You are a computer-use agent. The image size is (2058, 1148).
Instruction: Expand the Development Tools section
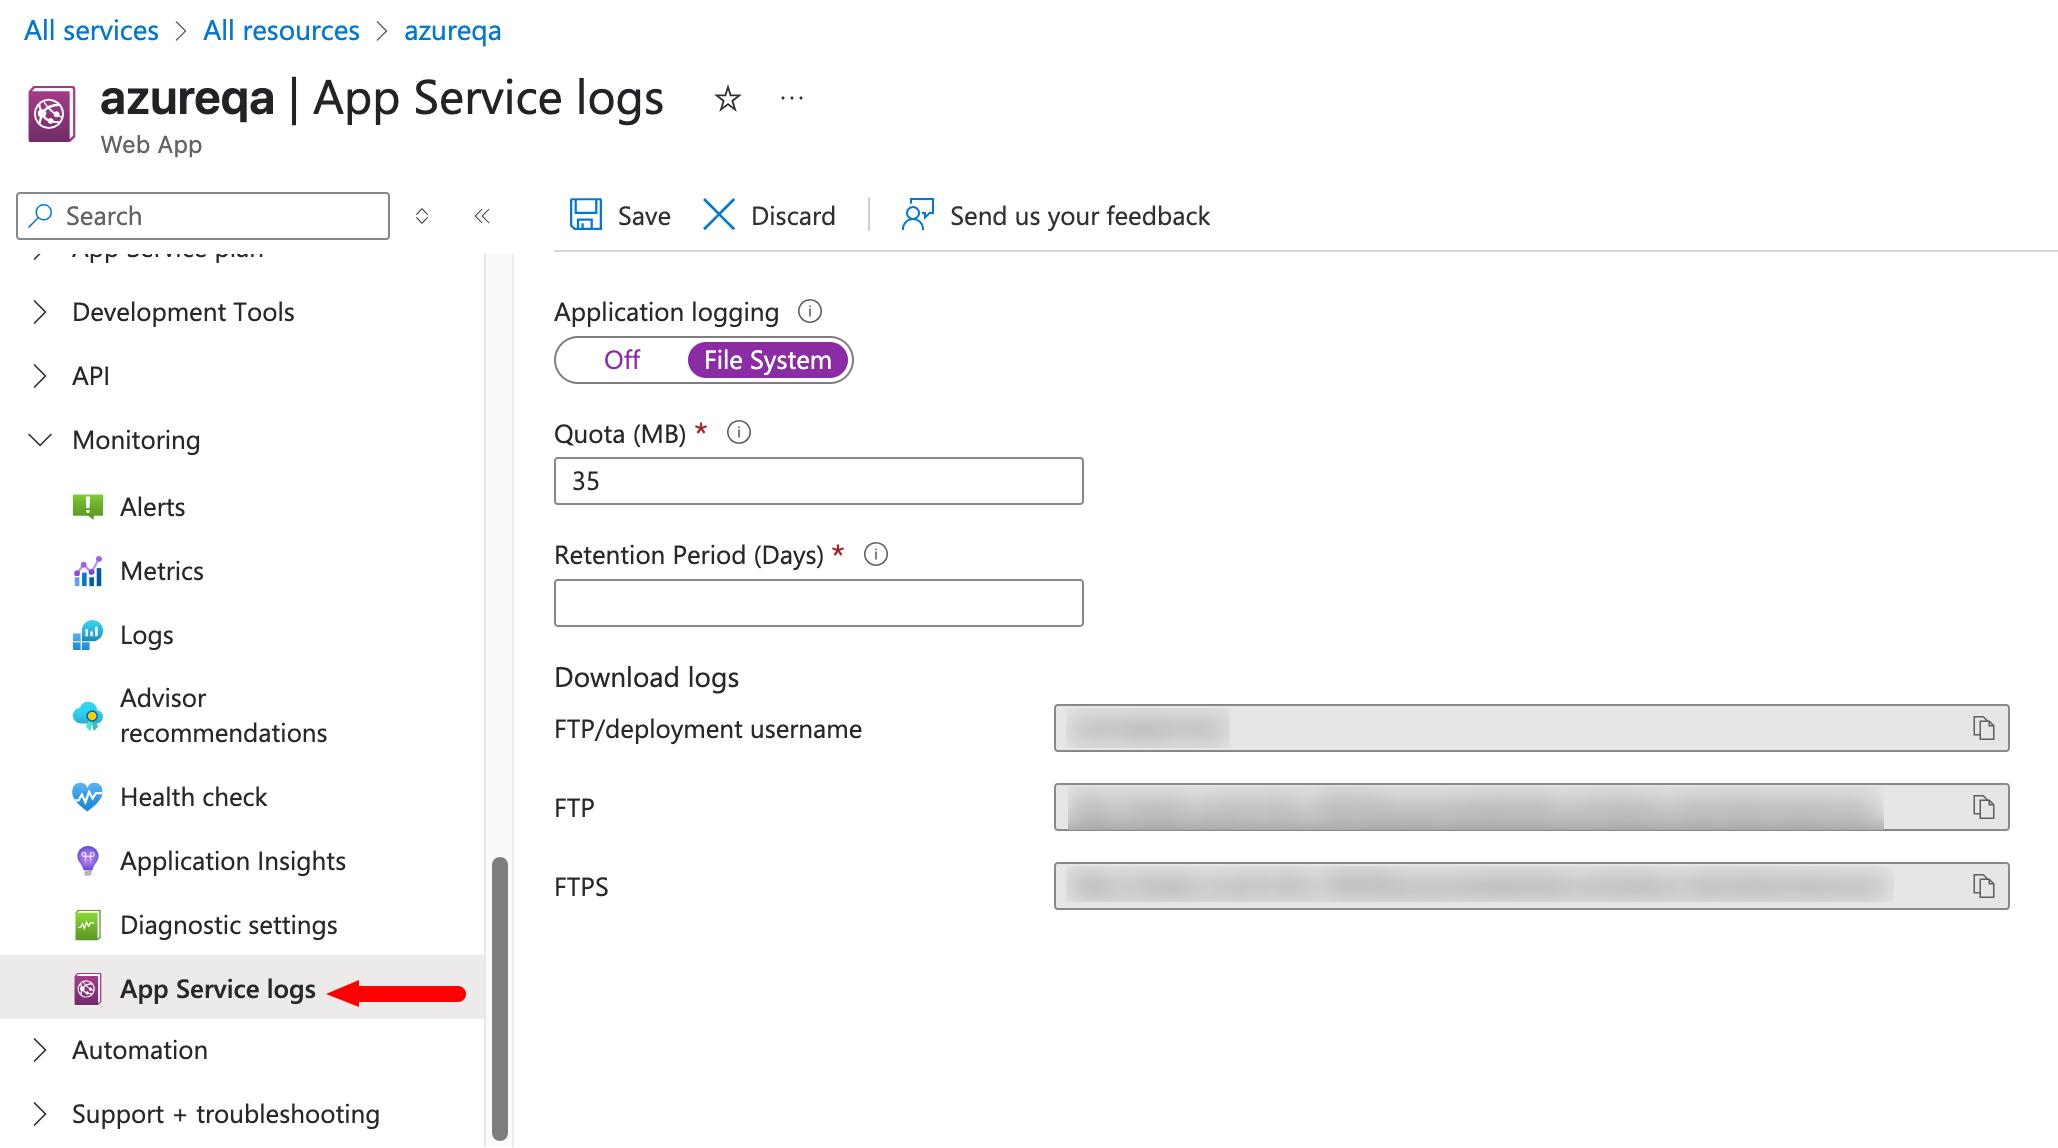click(40, 312)
